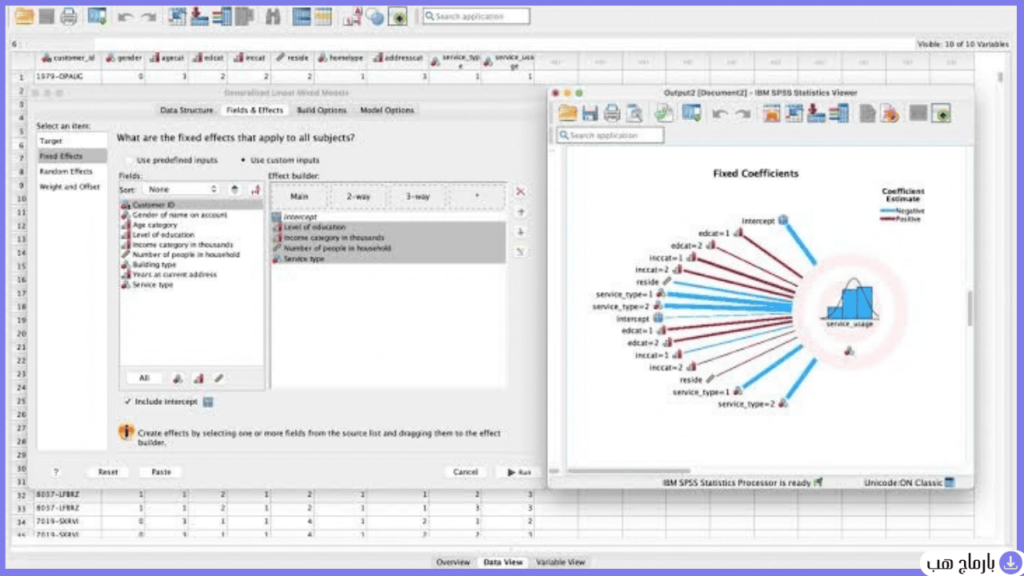Redo in the Statistics Viewer toolbar
1024x576 pixels.
click(743, 114)
